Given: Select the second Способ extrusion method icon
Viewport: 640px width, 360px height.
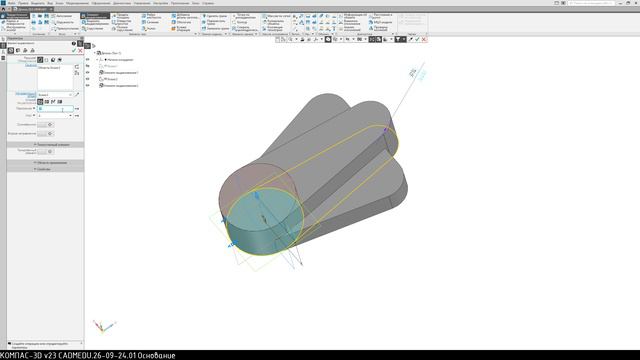Looking at the screenshot, I should point(47,102).
